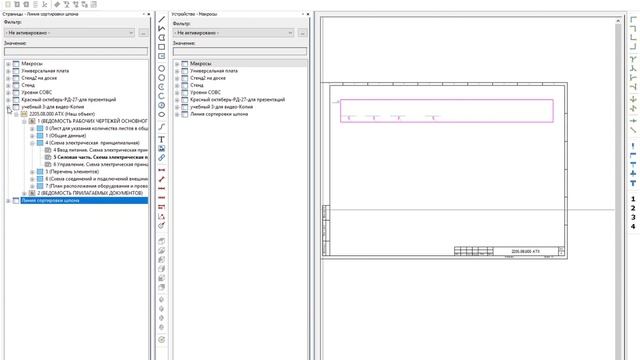Click scroll-up arrow of drawing area
This screenshot has width=640, height=360.
pos(618,20)
